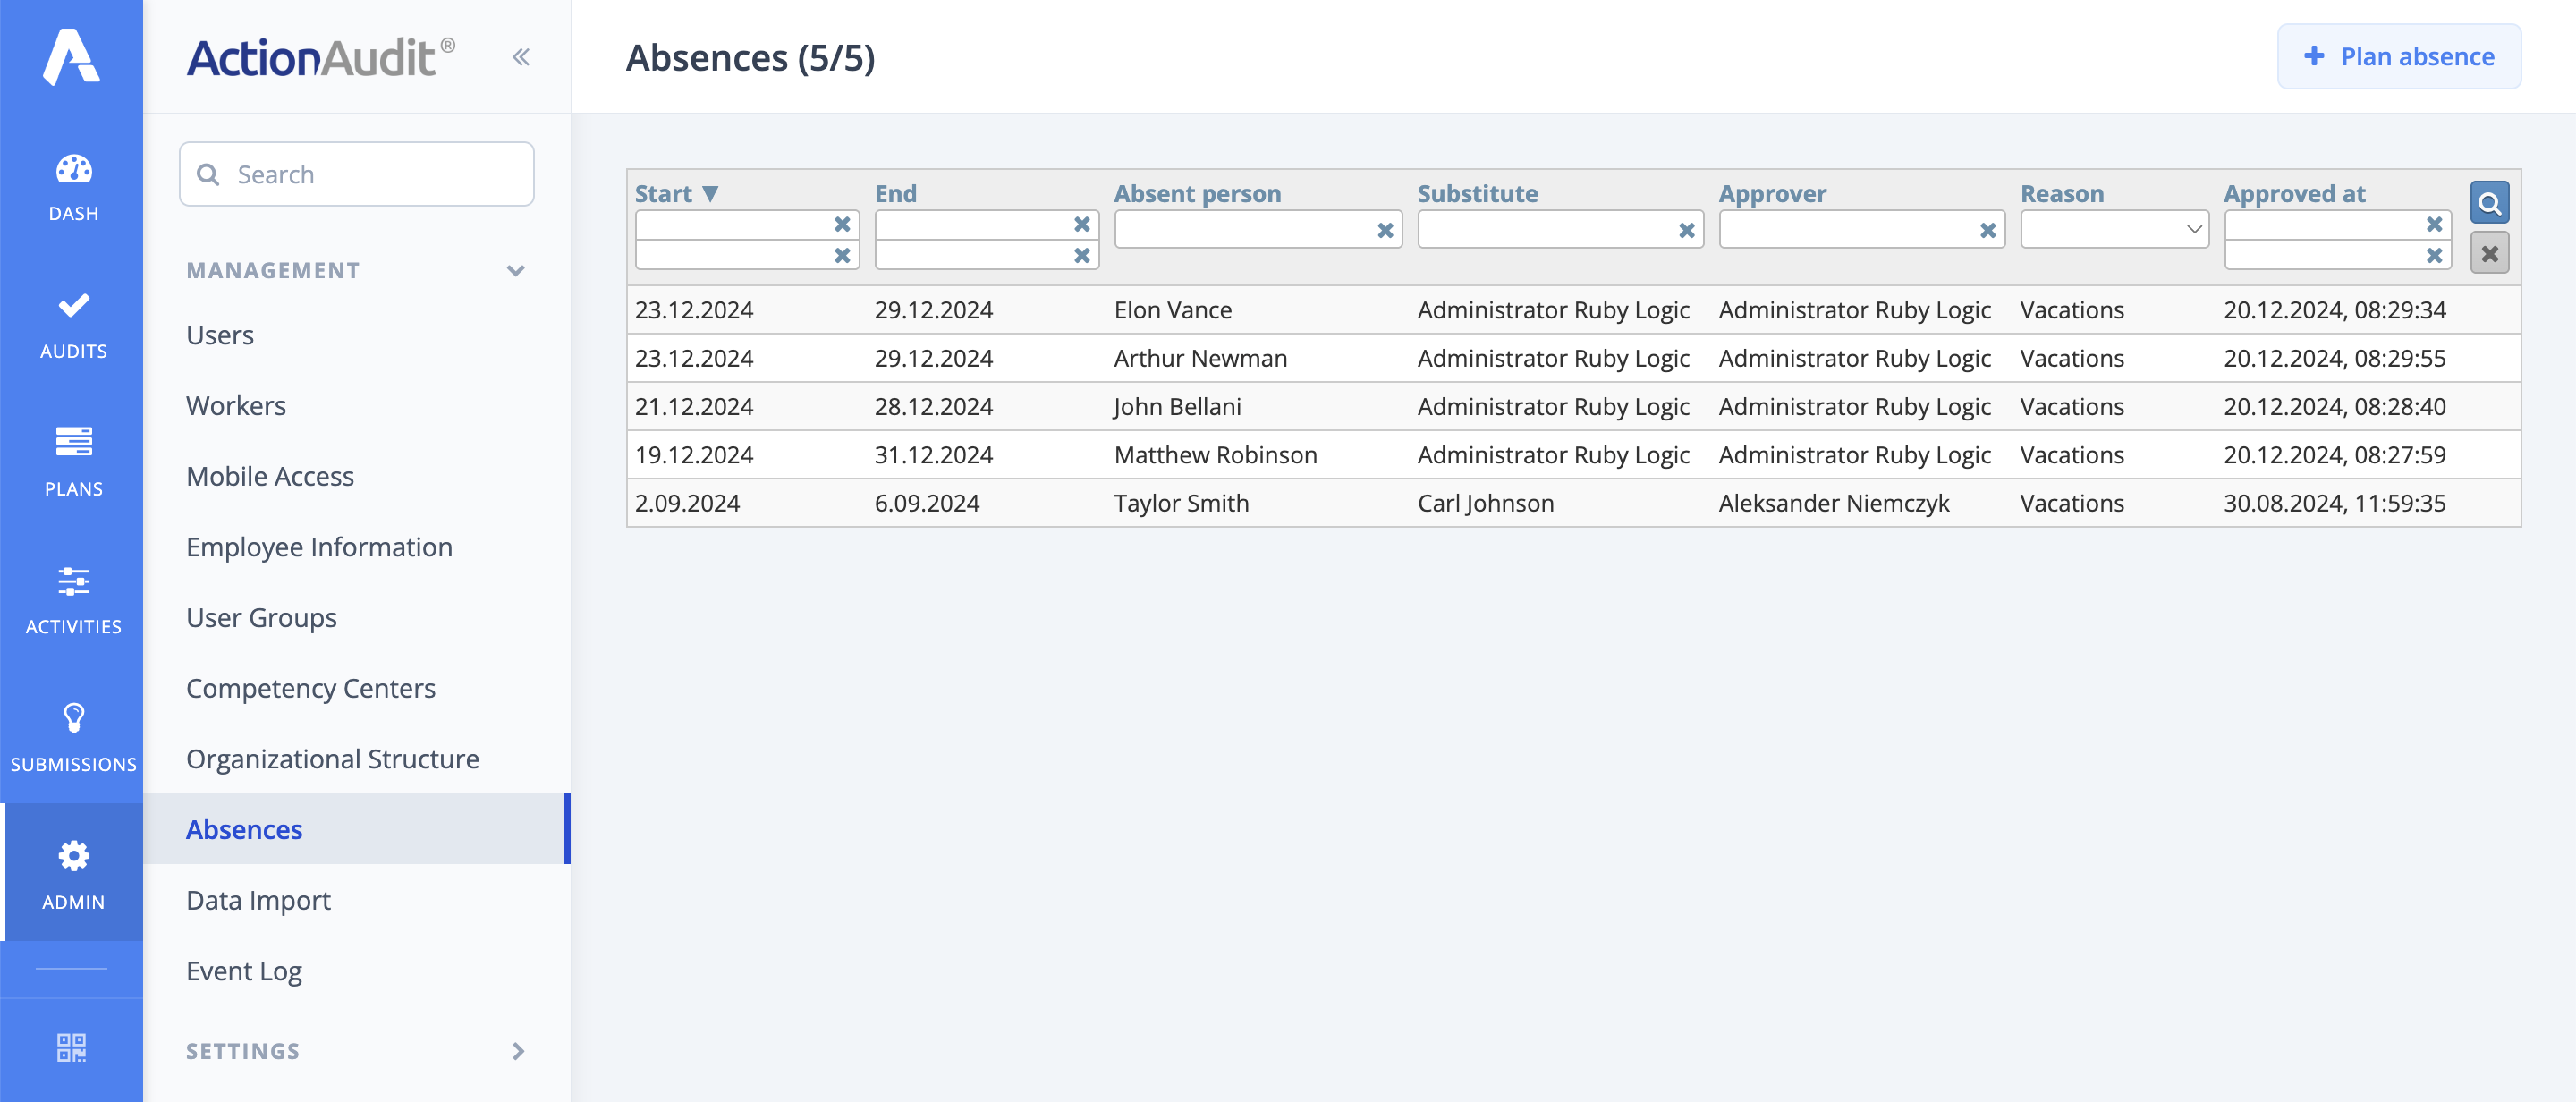Screen dimensions: 2576x1102
Task: Click the Plan absence button
Action: (2398, 57)
